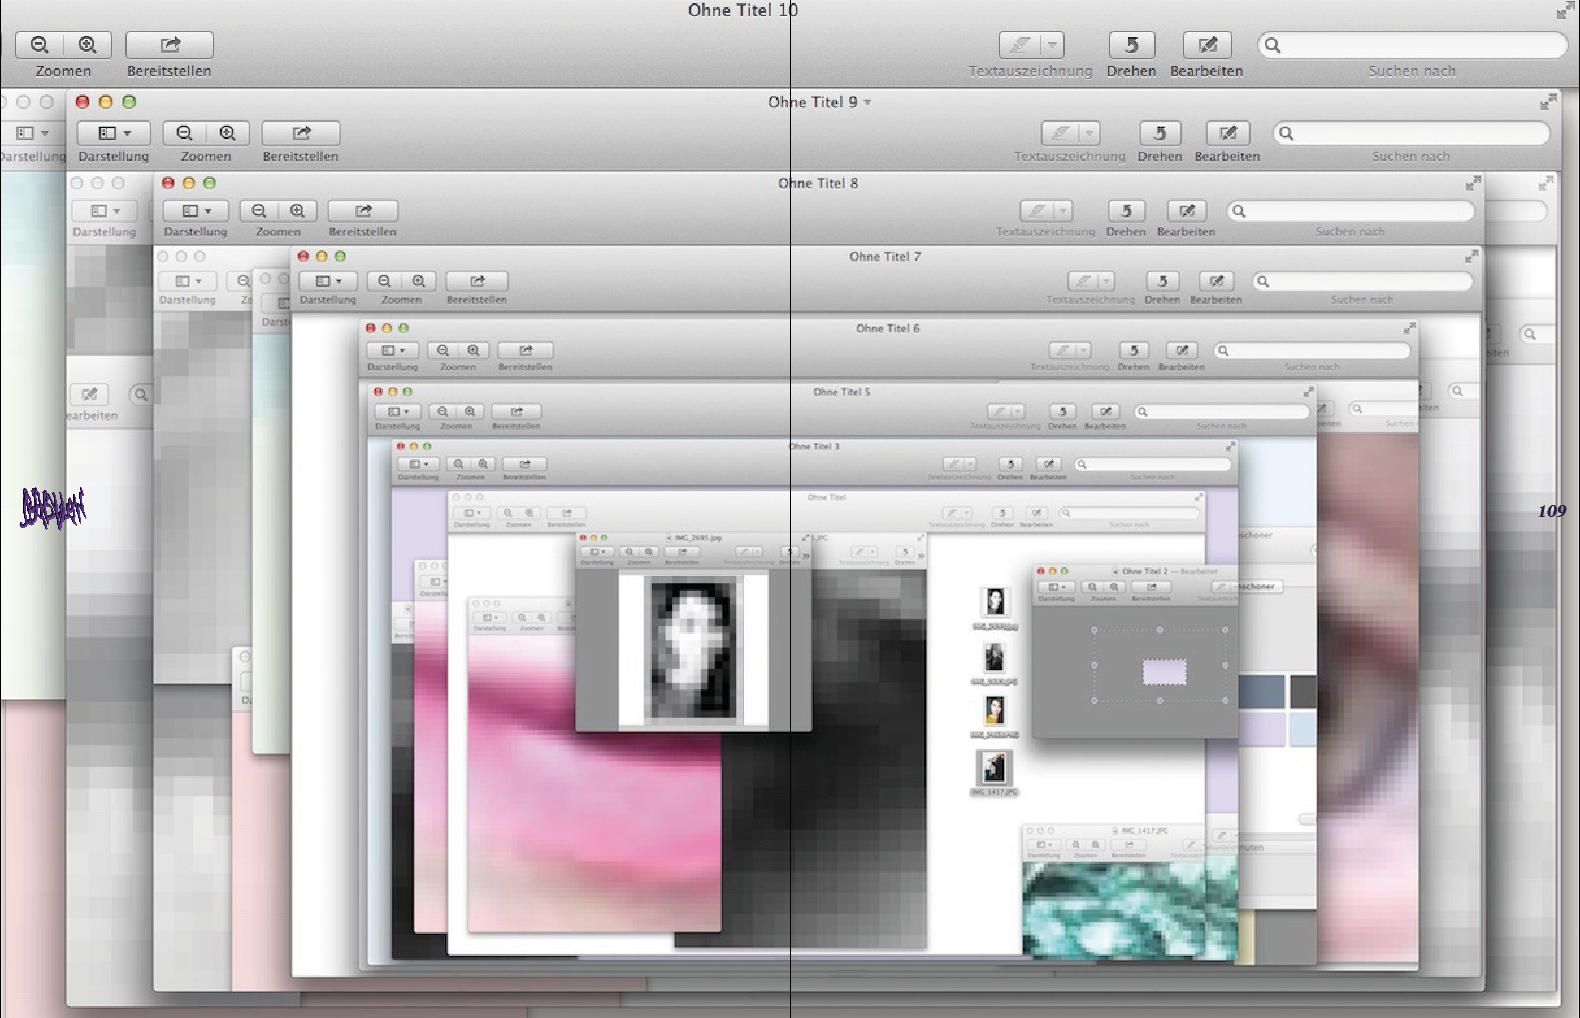Click Bereitstellen share icon in Ohne Titel 9
The height and width of the screenshot is (1018, 1580).
(x=301, y=133)
